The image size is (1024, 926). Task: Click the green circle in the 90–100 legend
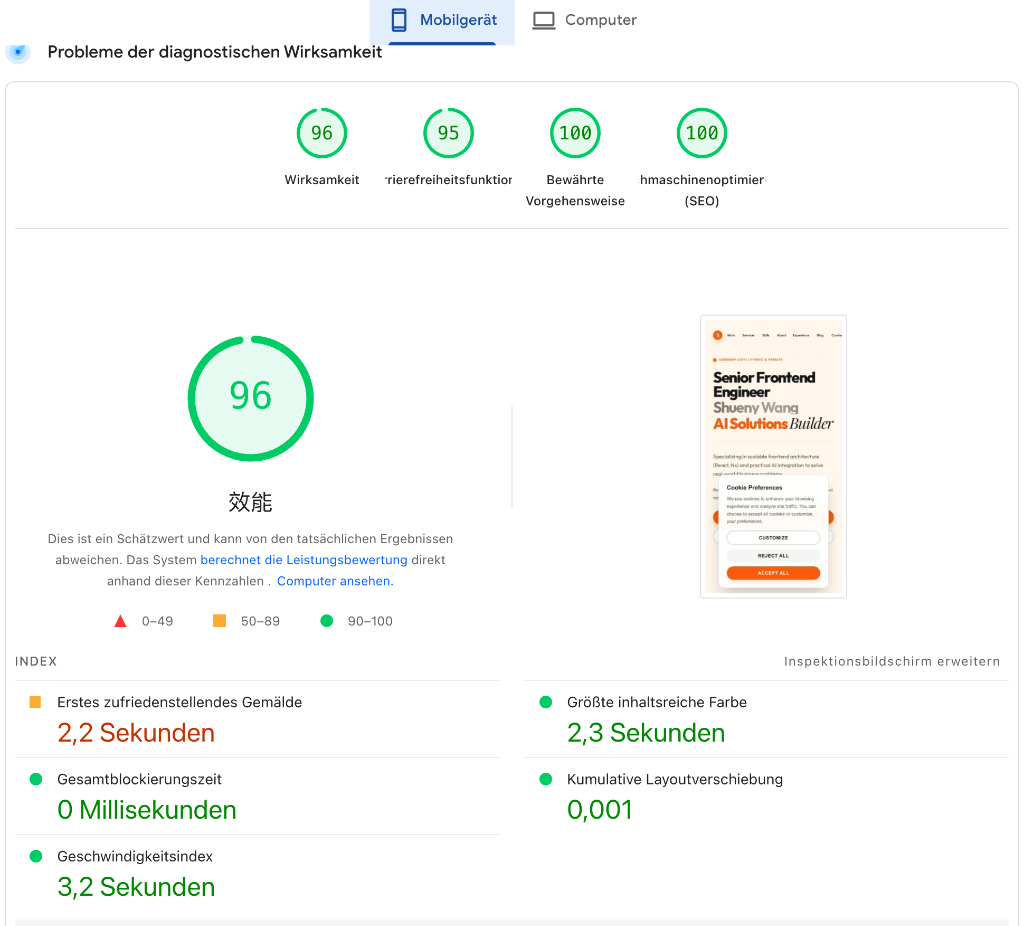[325, 620]
